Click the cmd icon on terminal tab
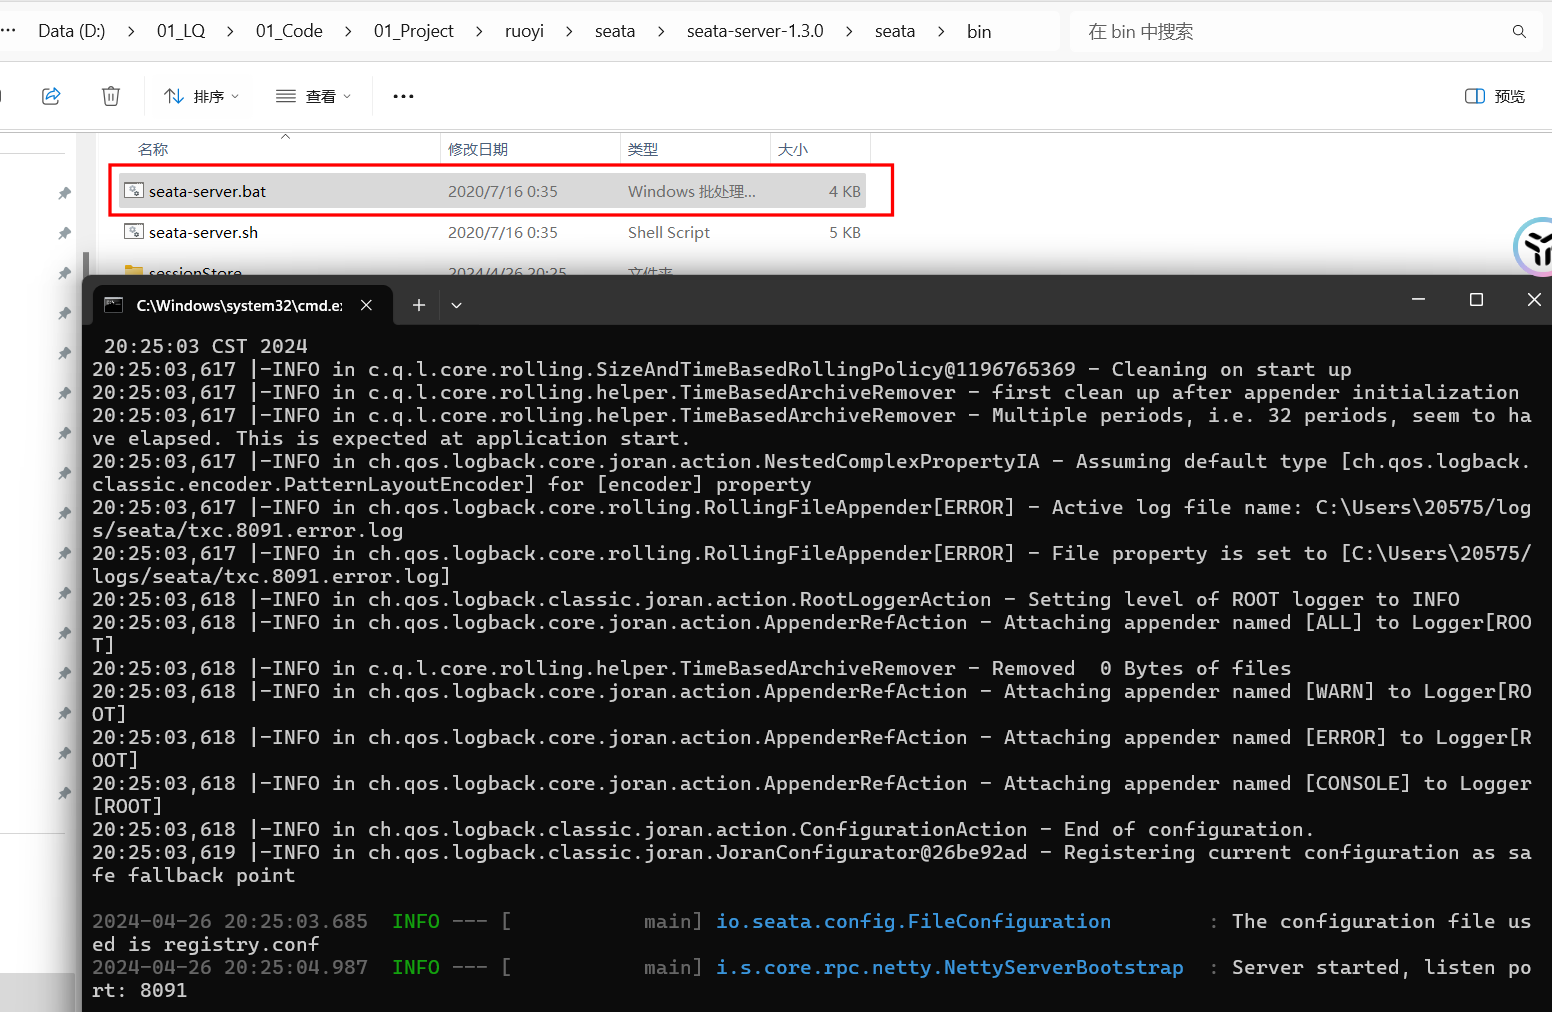Viewport: 1552px width, 1012px height. point(114,305)
